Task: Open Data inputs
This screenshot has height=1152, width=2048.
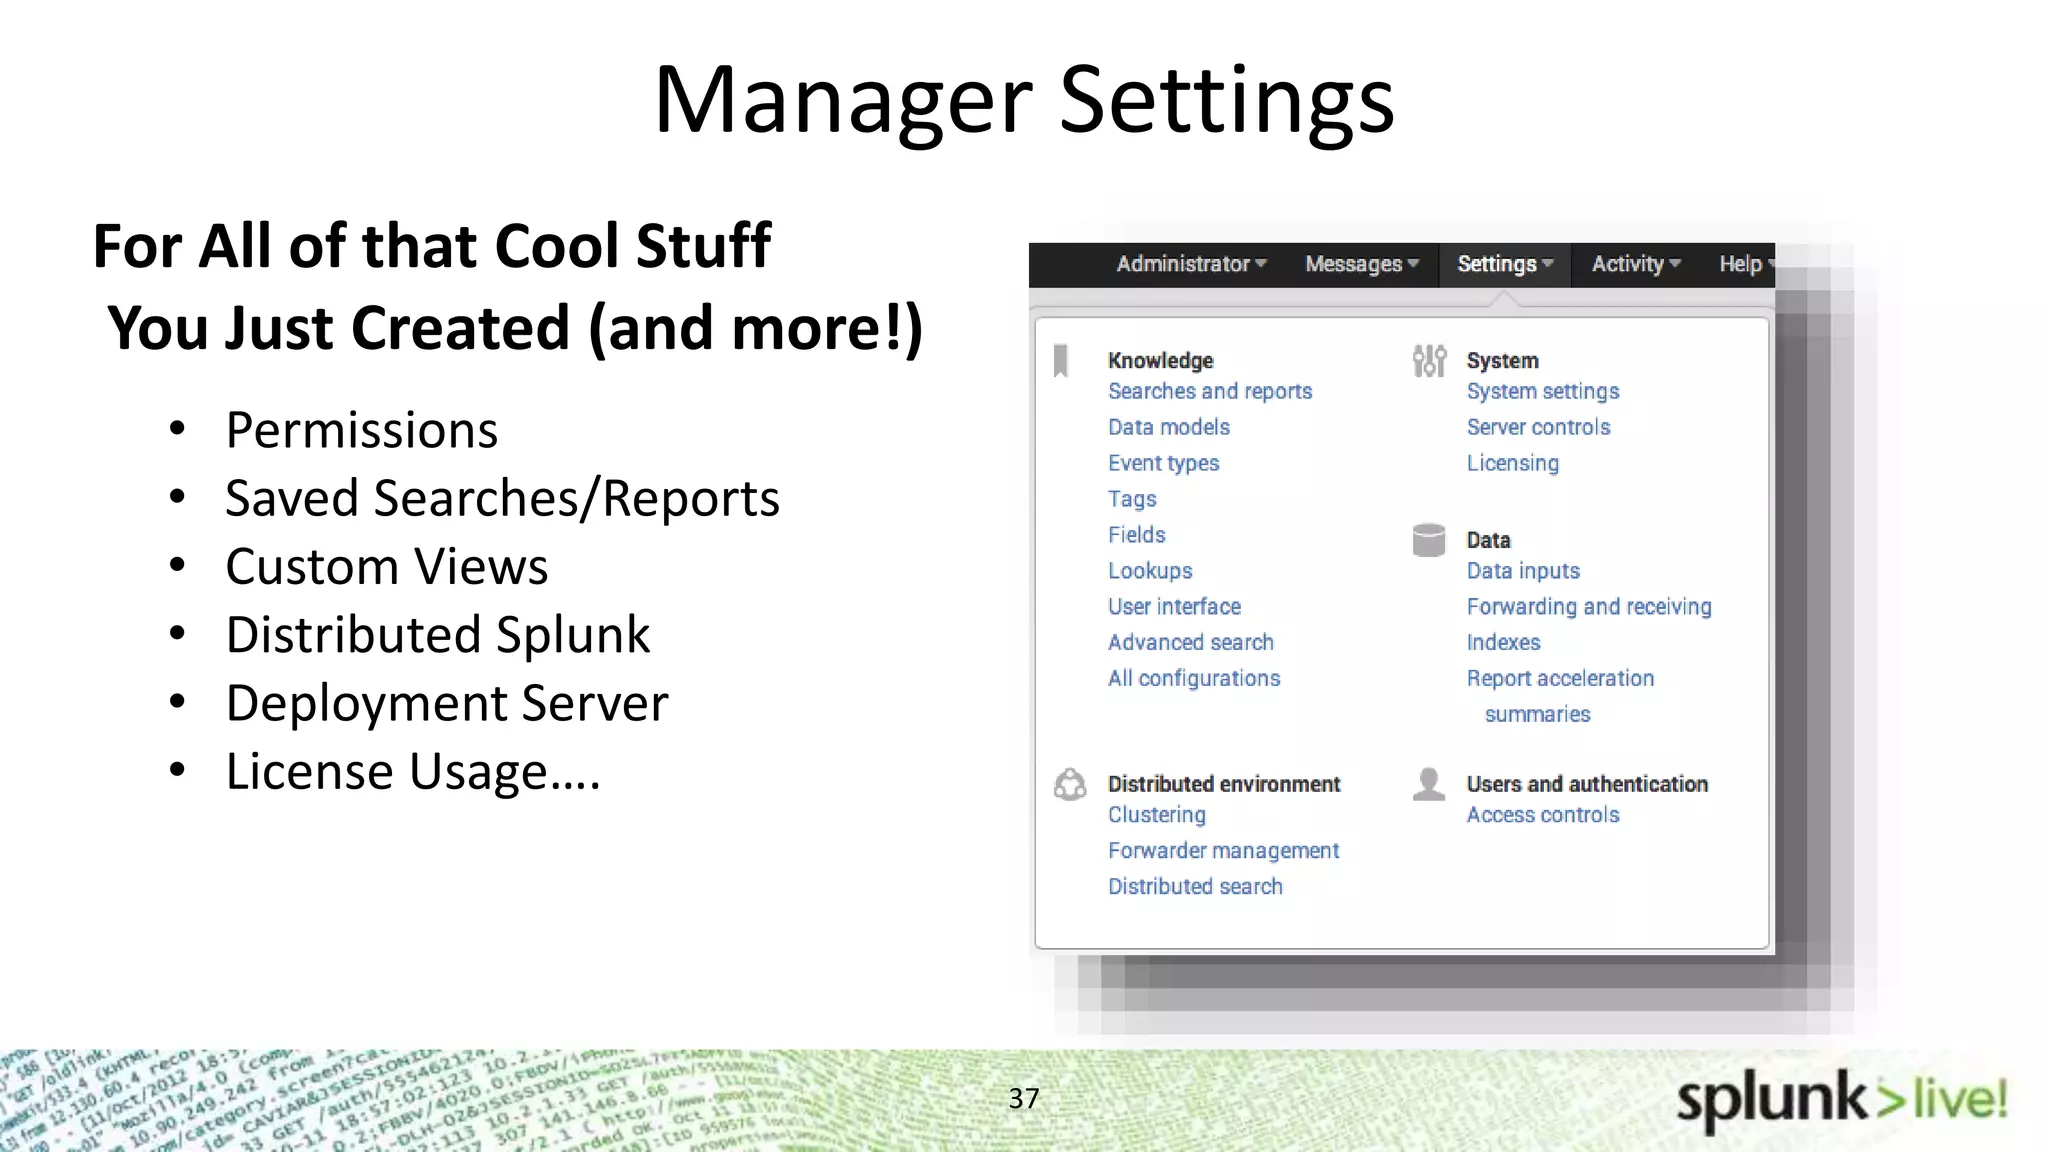Action: click(1523, 571)
